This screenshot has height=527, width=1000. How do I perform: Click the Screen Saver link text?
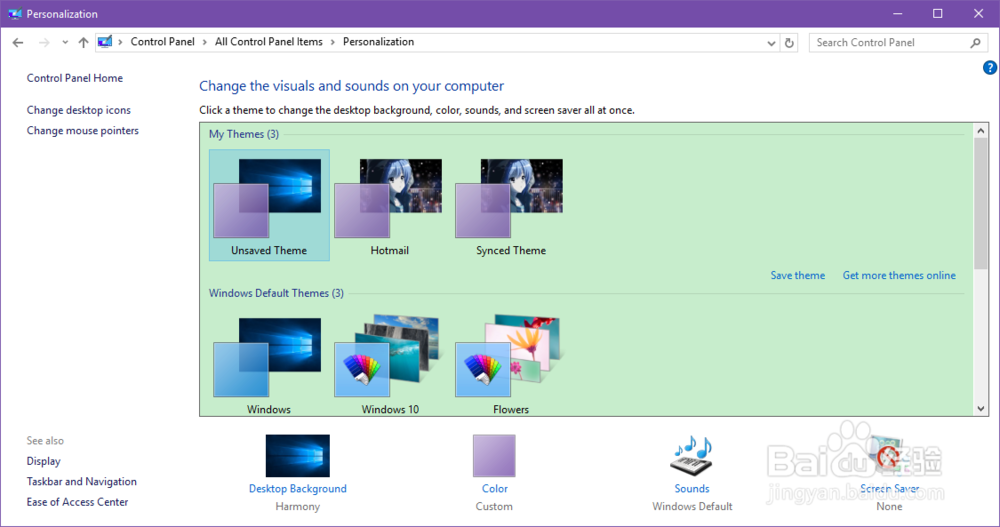(889, 488)
